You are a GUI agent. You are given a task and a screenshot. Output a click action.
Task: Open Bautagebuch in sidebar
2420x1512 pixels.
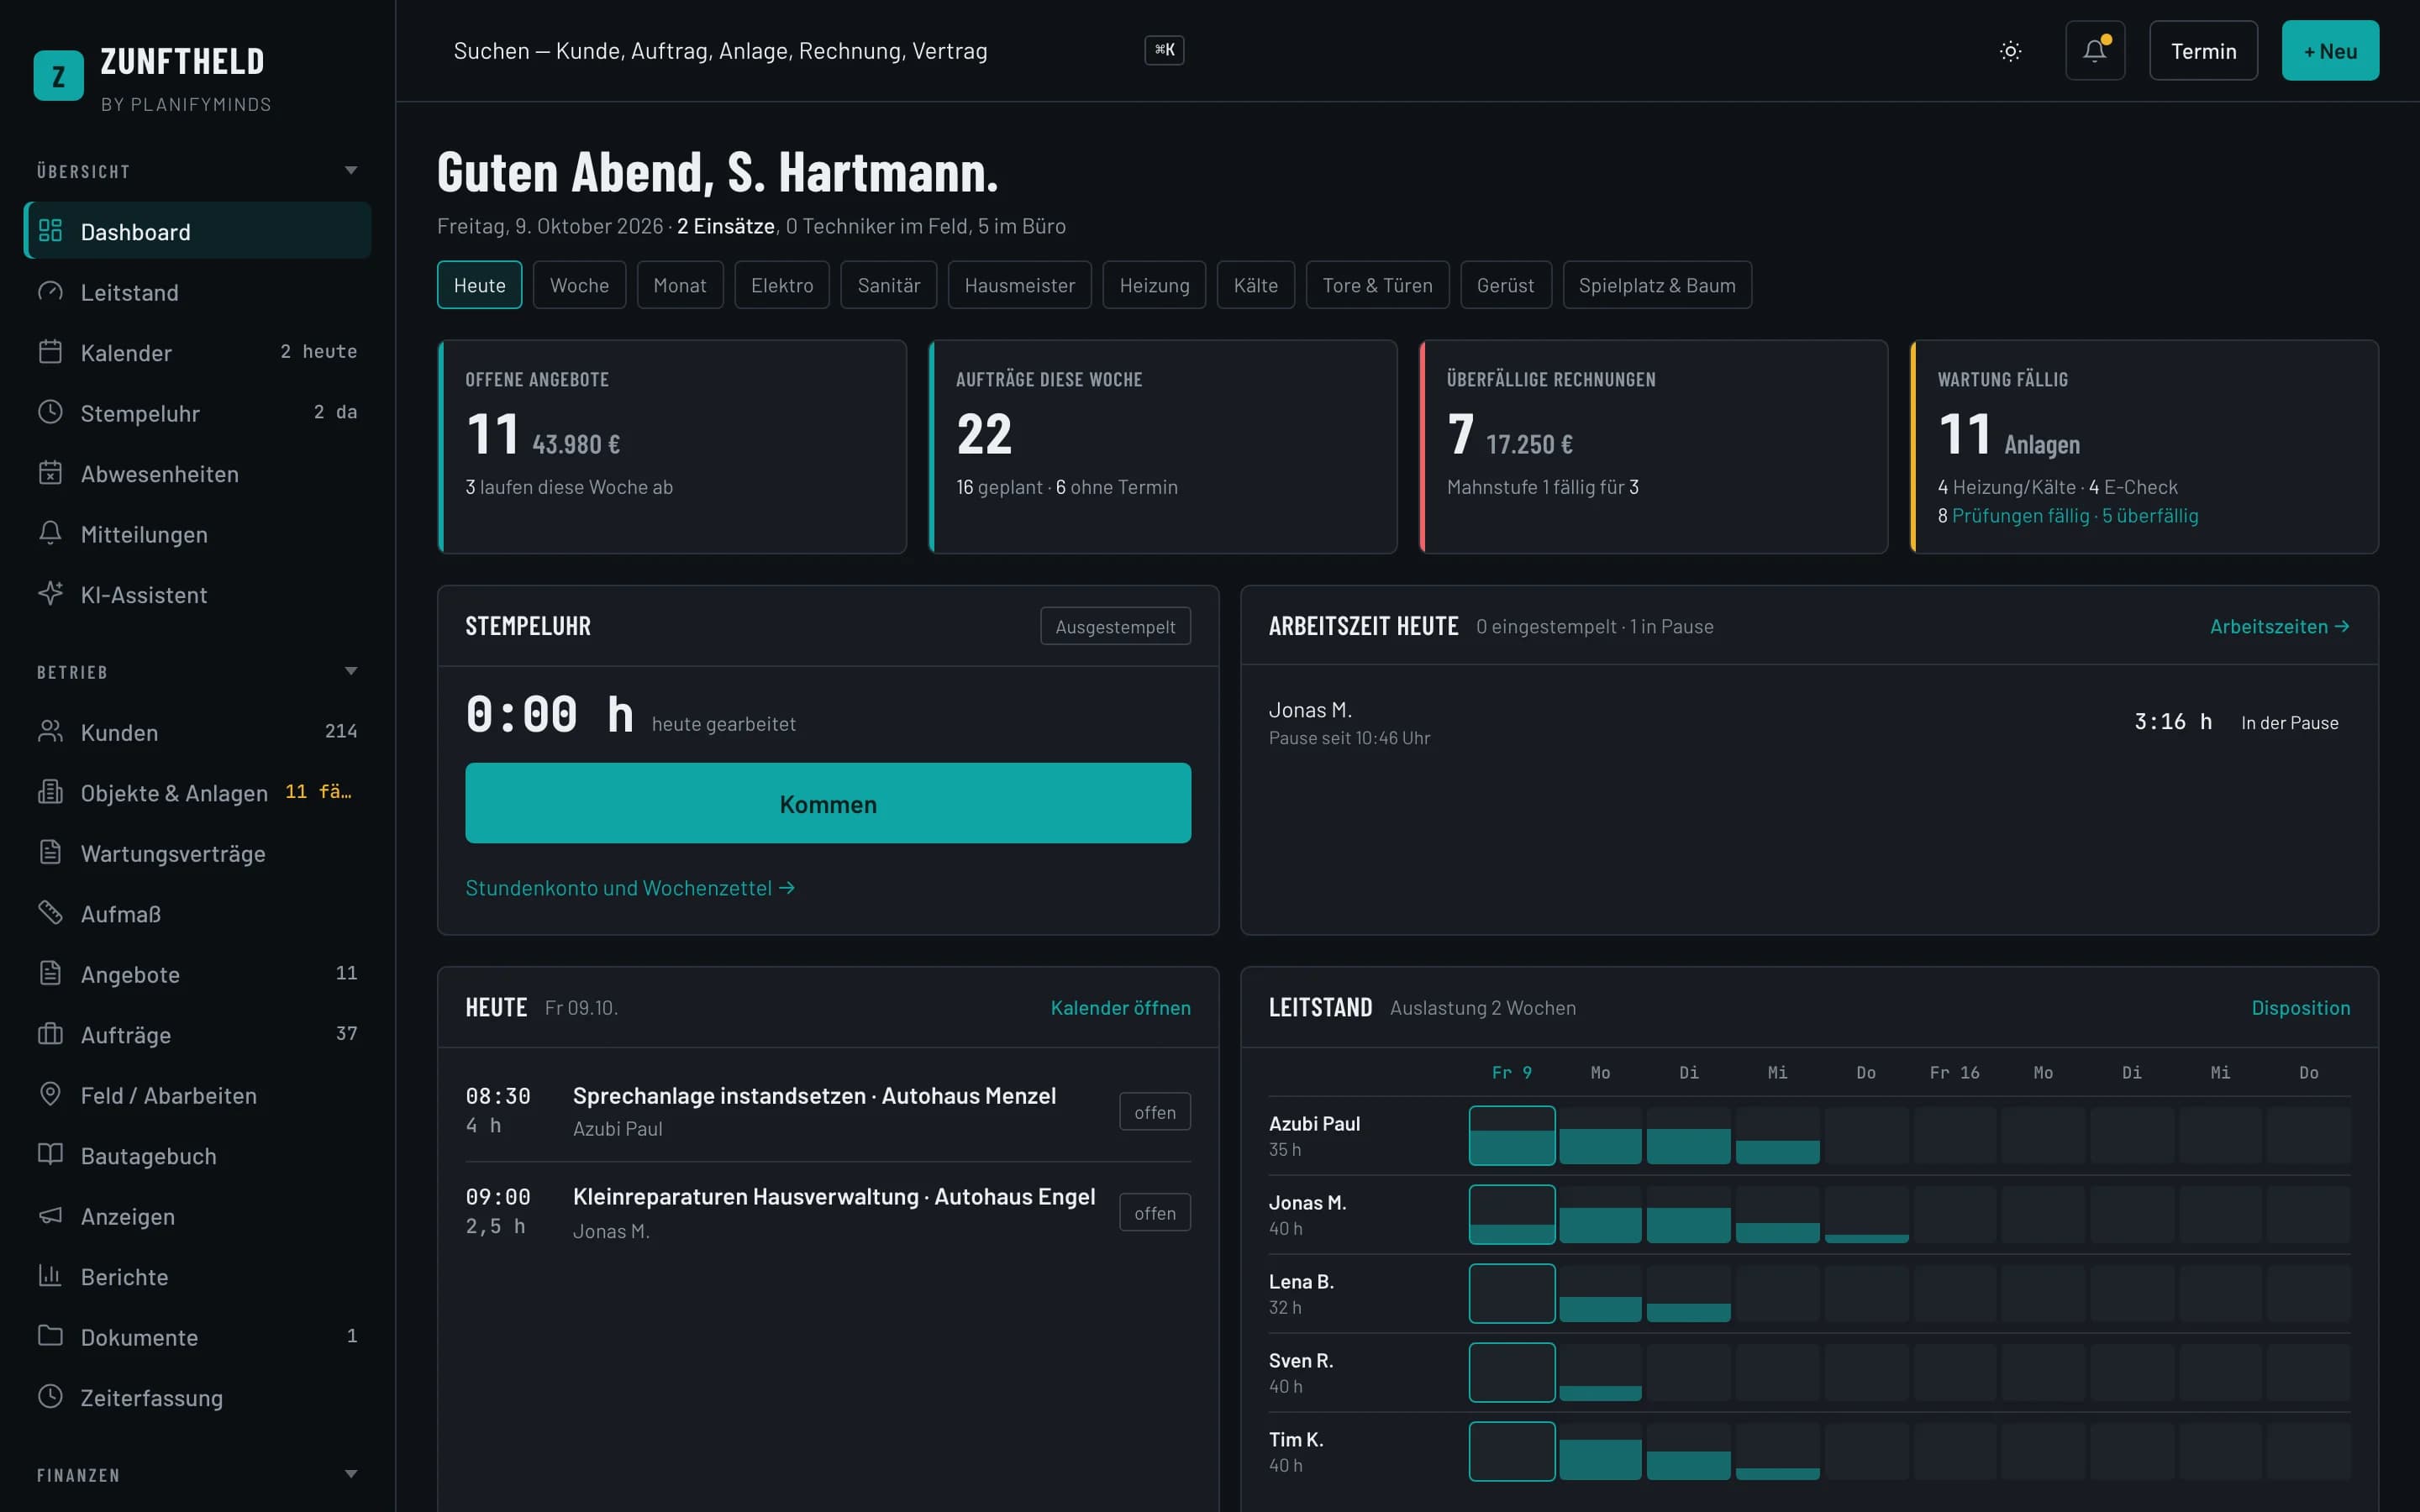[x=197, y=1156]
